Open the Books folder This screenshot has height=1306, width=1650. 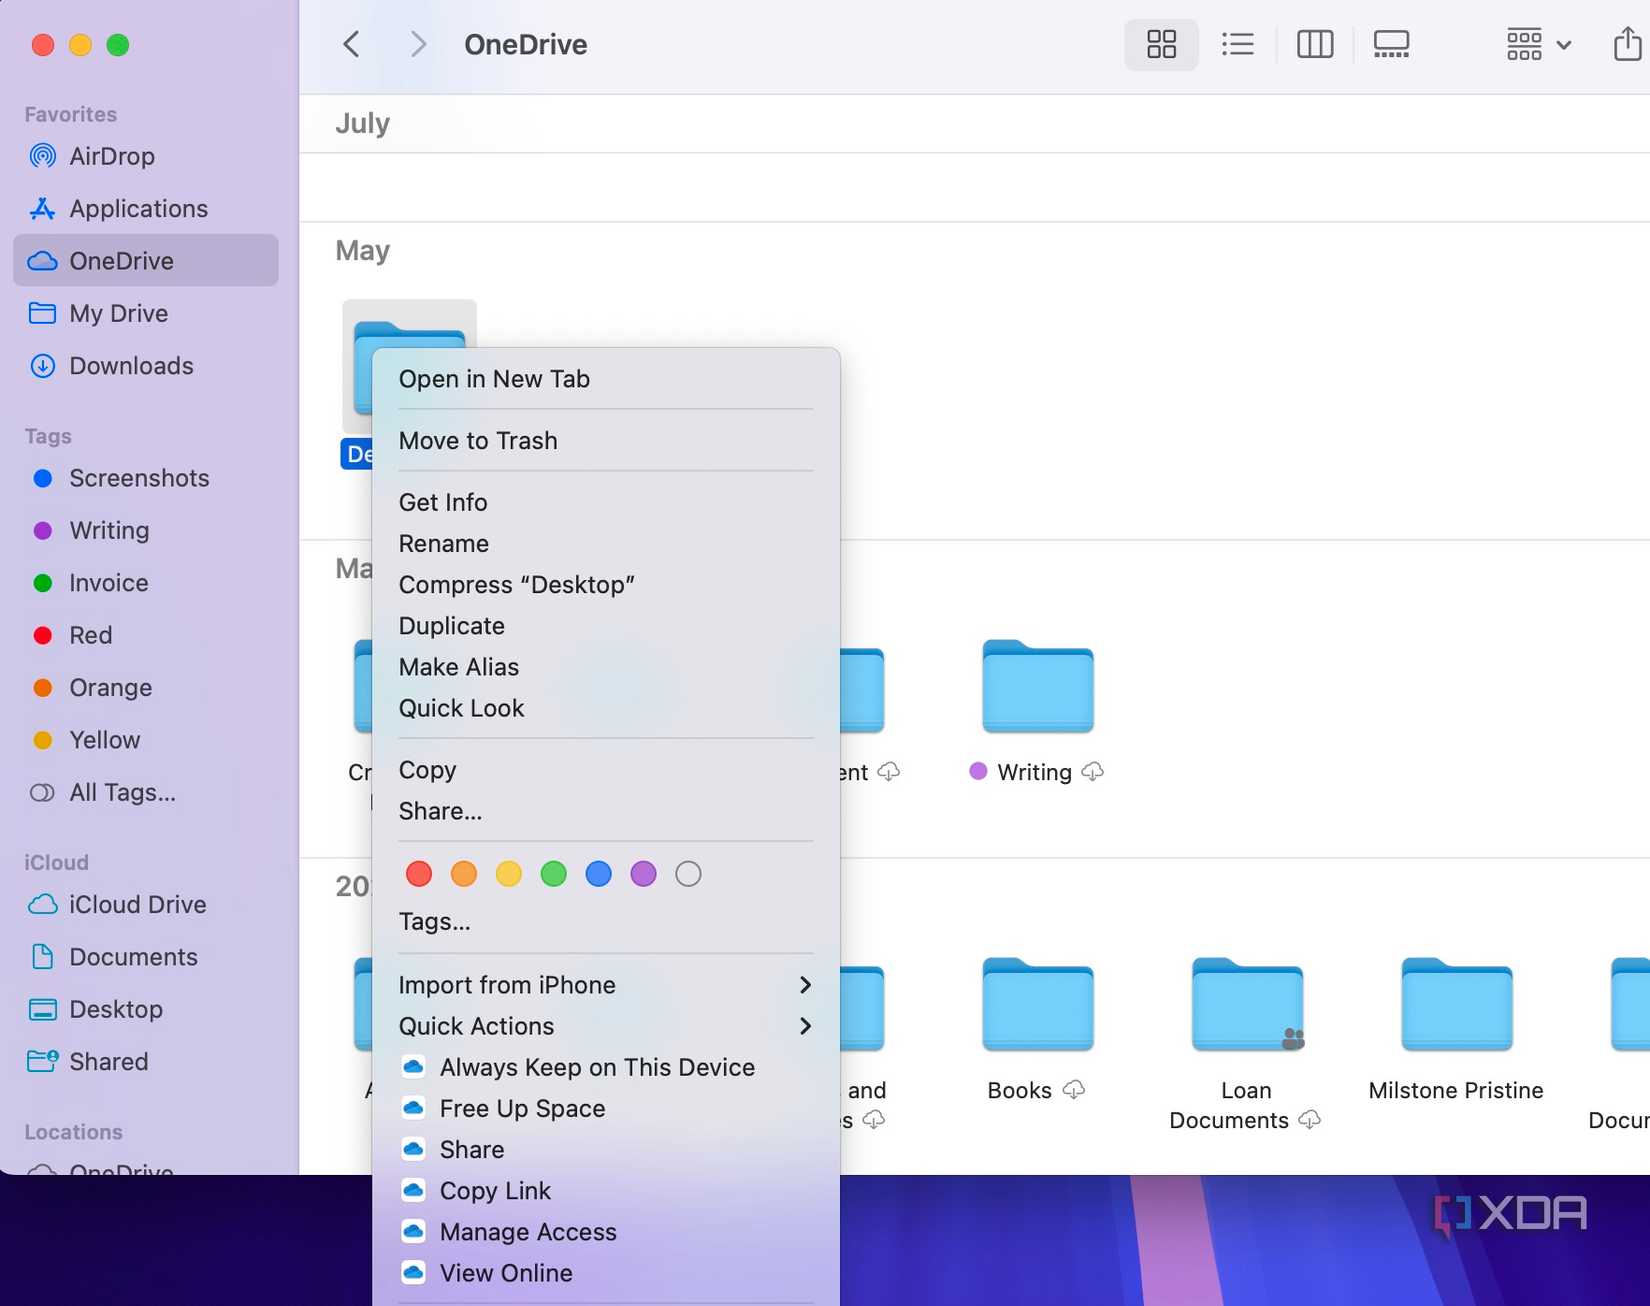[x=1037, y=1005]
